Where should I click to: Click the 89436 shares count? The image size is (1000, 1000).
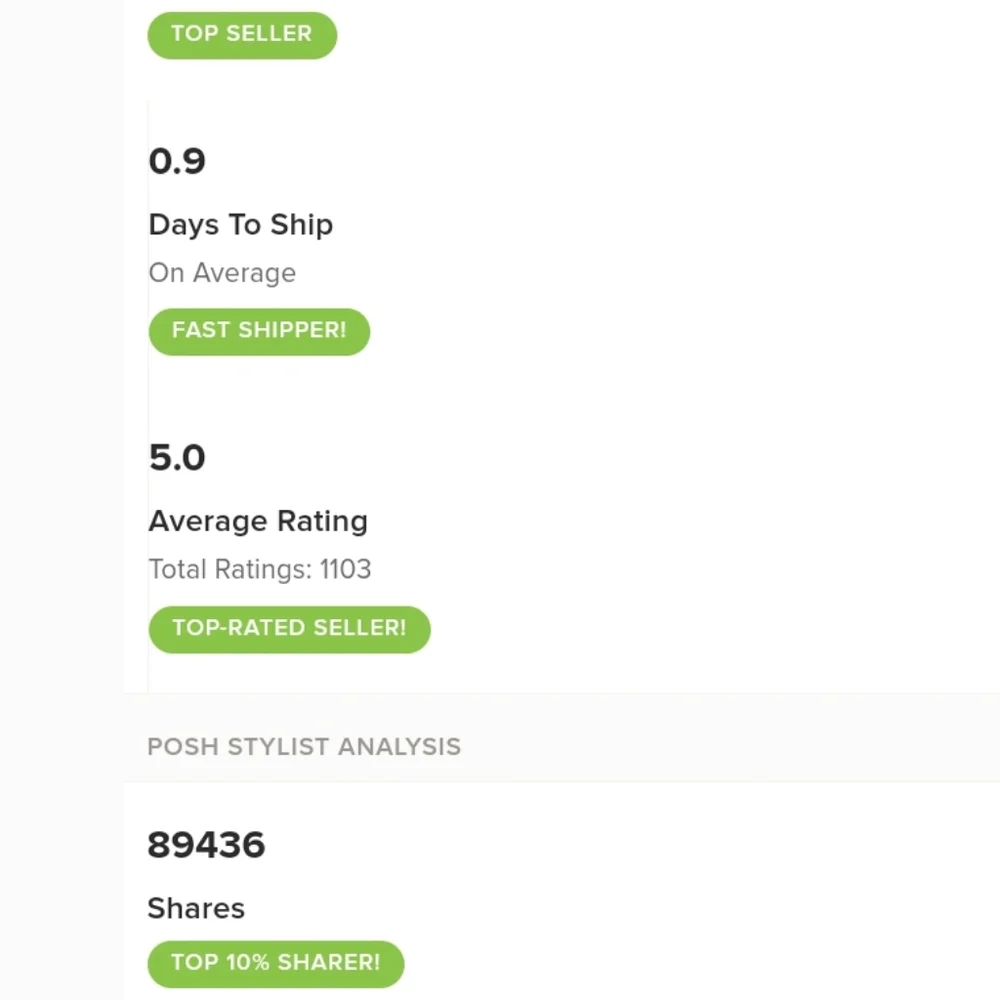click(x=206, y=845)
